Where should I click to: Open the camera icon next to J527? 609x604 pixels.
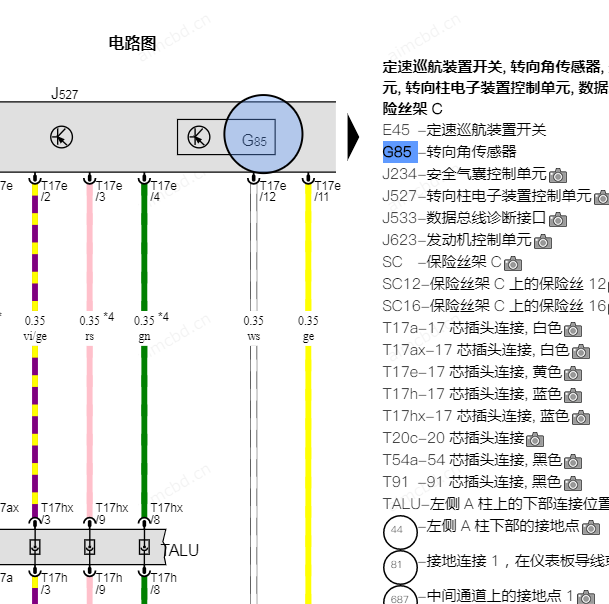coord(602,197)
